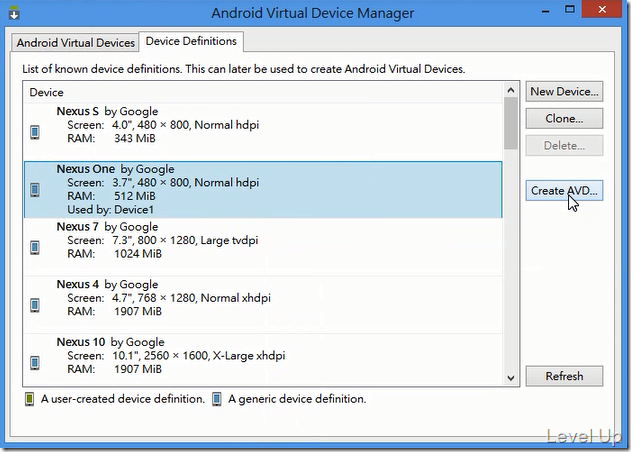
Task: Click the '512 MiB' RAM value
Action: (x=134, y=196)
